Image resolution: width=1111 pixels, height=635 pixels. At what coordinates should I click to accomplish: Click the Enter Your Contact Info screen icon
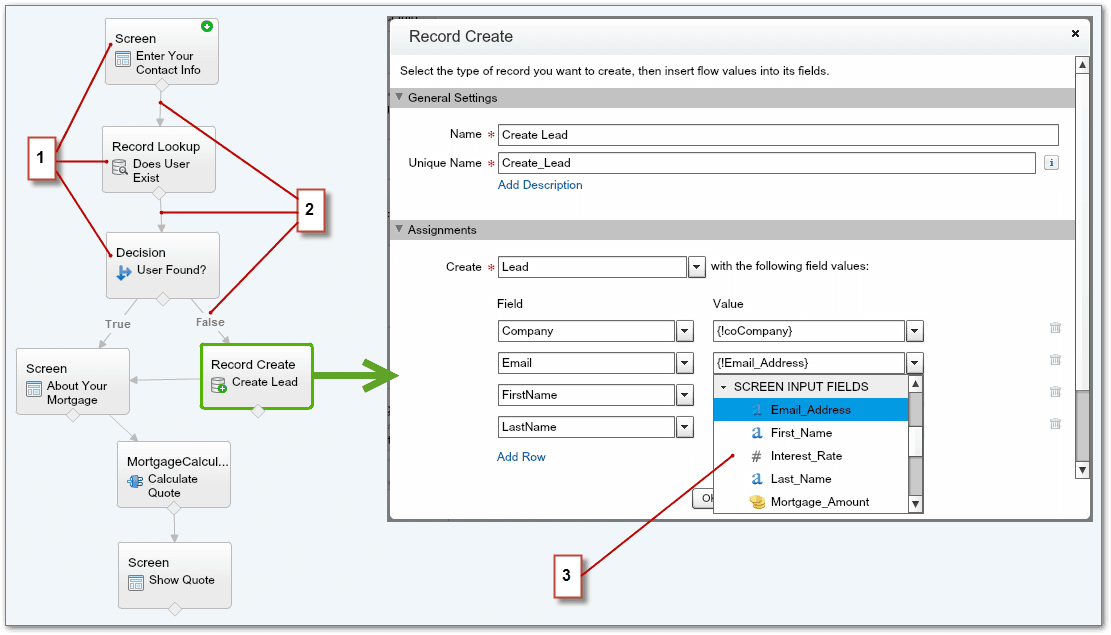point(123,60)
